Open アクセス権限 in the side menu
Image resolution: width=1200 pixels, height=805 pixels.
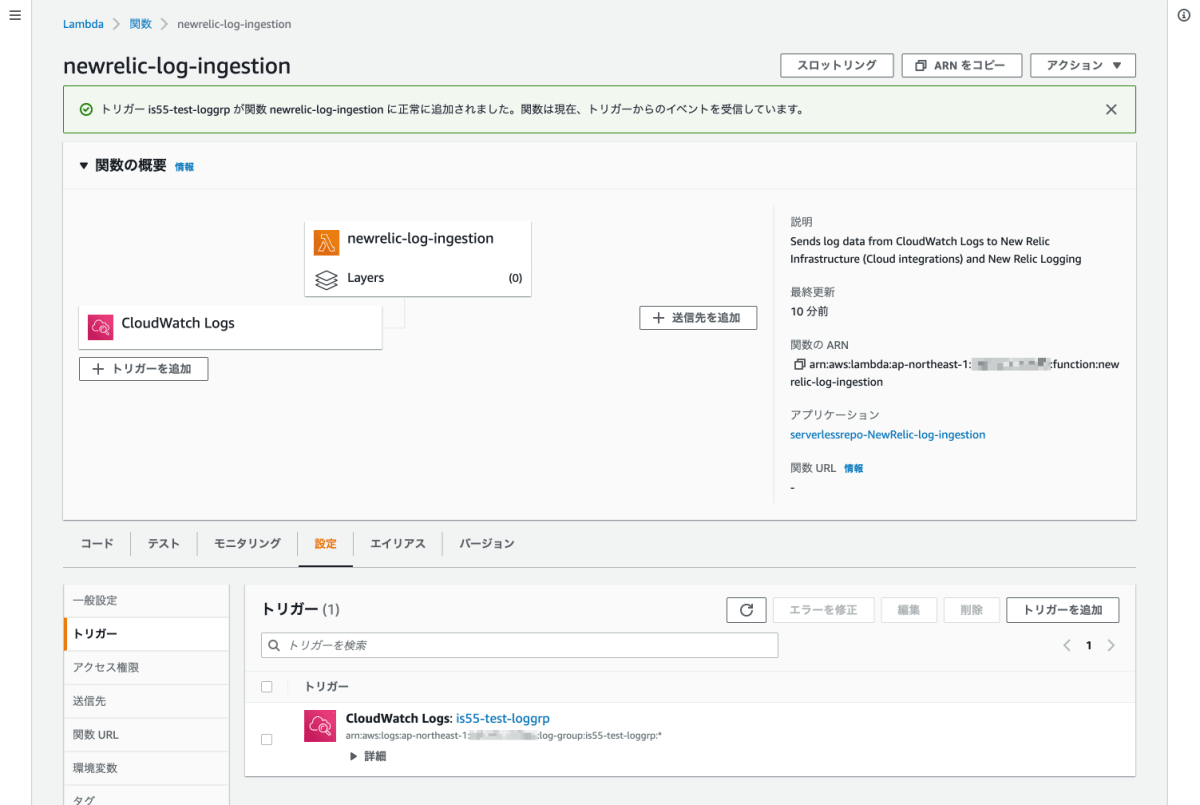pyautogui.click(x=146, y=667)
